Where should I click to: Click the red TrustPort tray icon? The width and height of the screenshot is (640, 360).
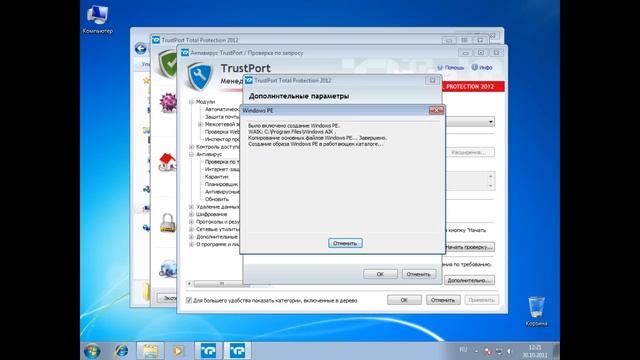(x=487, y=351)
